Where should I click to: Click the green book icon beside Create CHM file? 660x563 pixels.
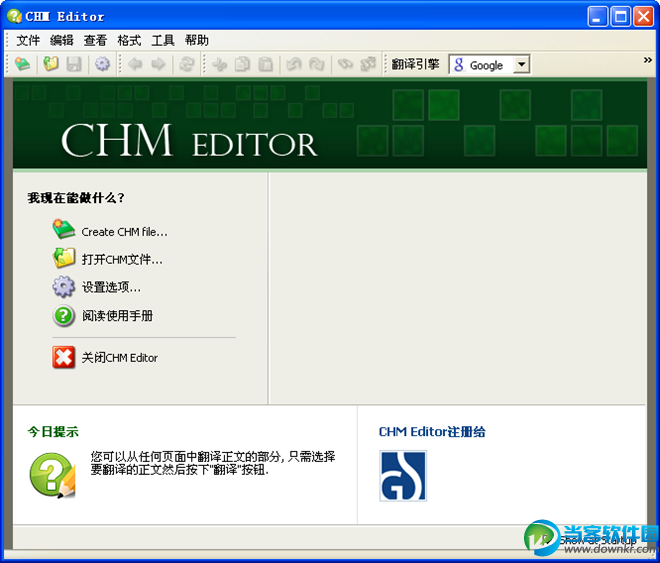(x=64, y=230)
